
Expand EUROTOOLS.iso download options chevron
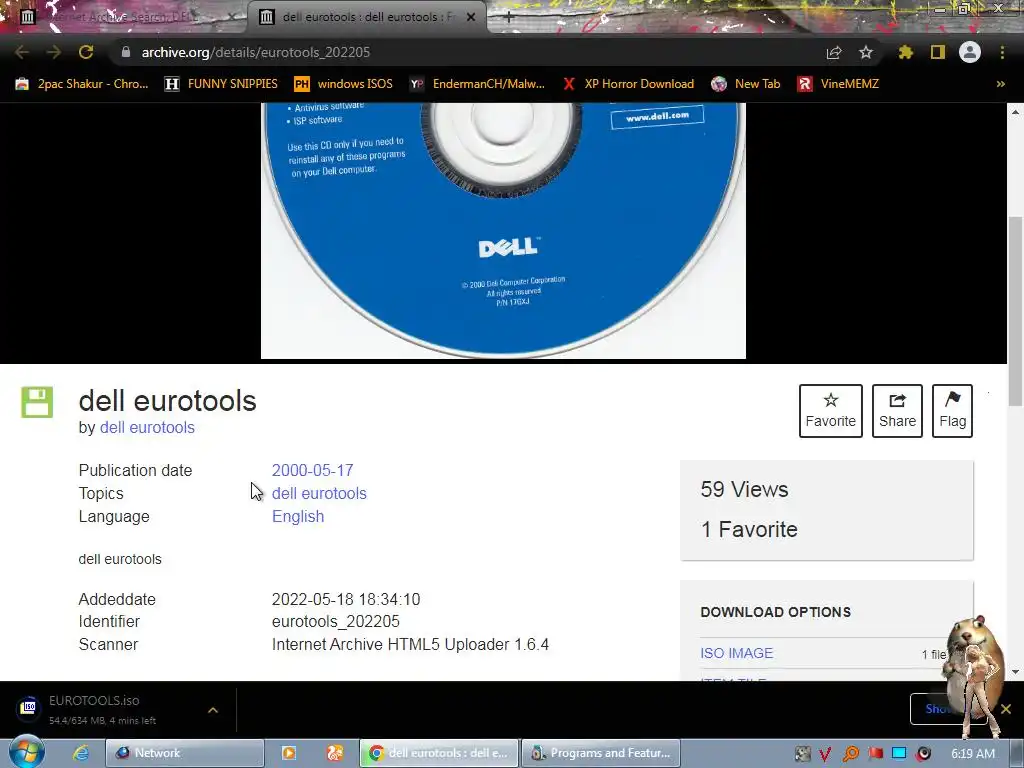click(x=213, y=709)
